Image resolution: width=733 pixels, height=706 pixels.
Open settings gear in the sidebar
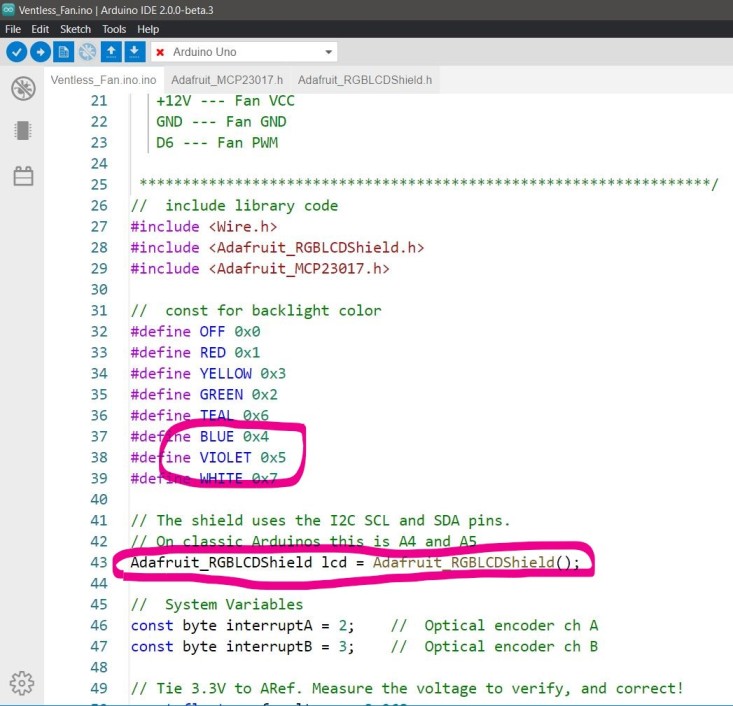coord(22,684)
